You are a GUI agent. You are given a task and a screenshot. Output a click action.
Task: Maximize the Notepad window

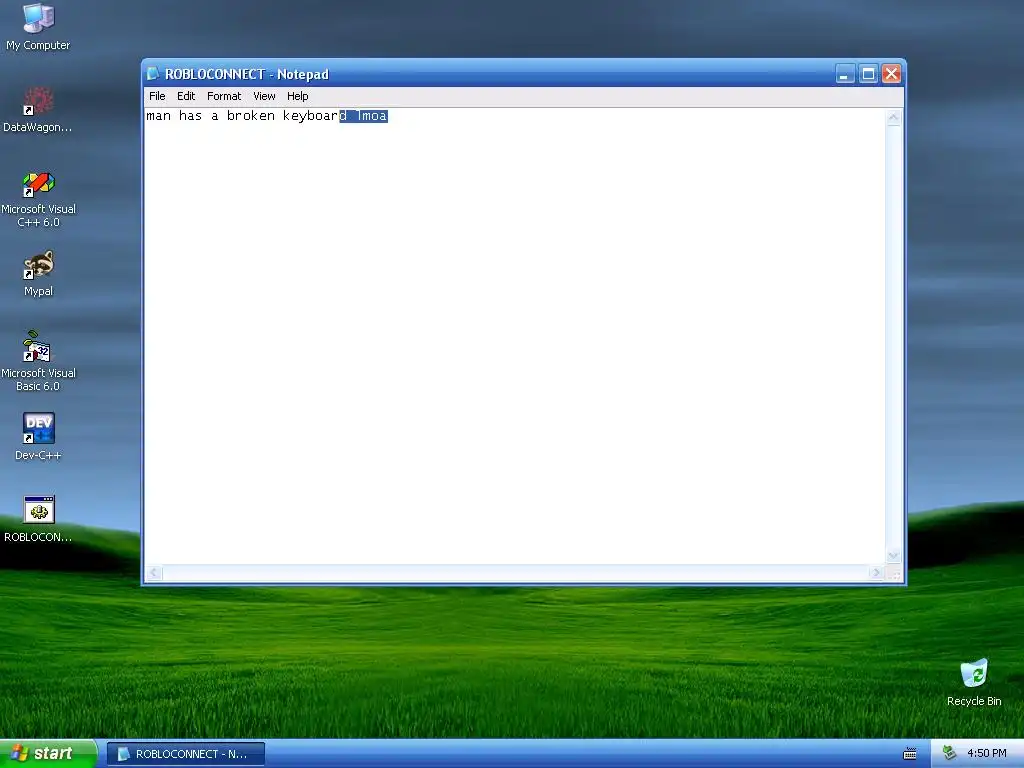(868, 74)
